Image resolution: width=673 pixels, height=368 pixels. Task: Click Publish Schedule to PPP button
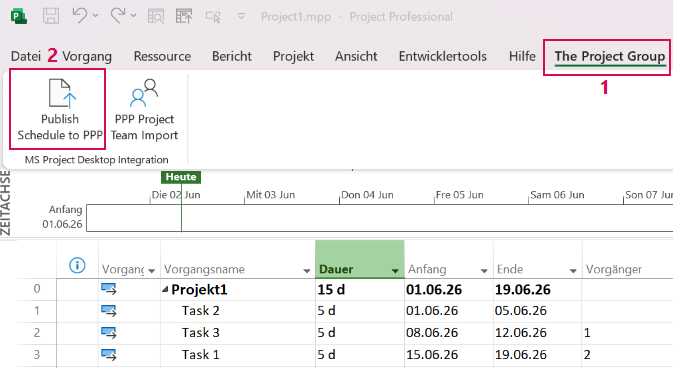click(60, 109)
